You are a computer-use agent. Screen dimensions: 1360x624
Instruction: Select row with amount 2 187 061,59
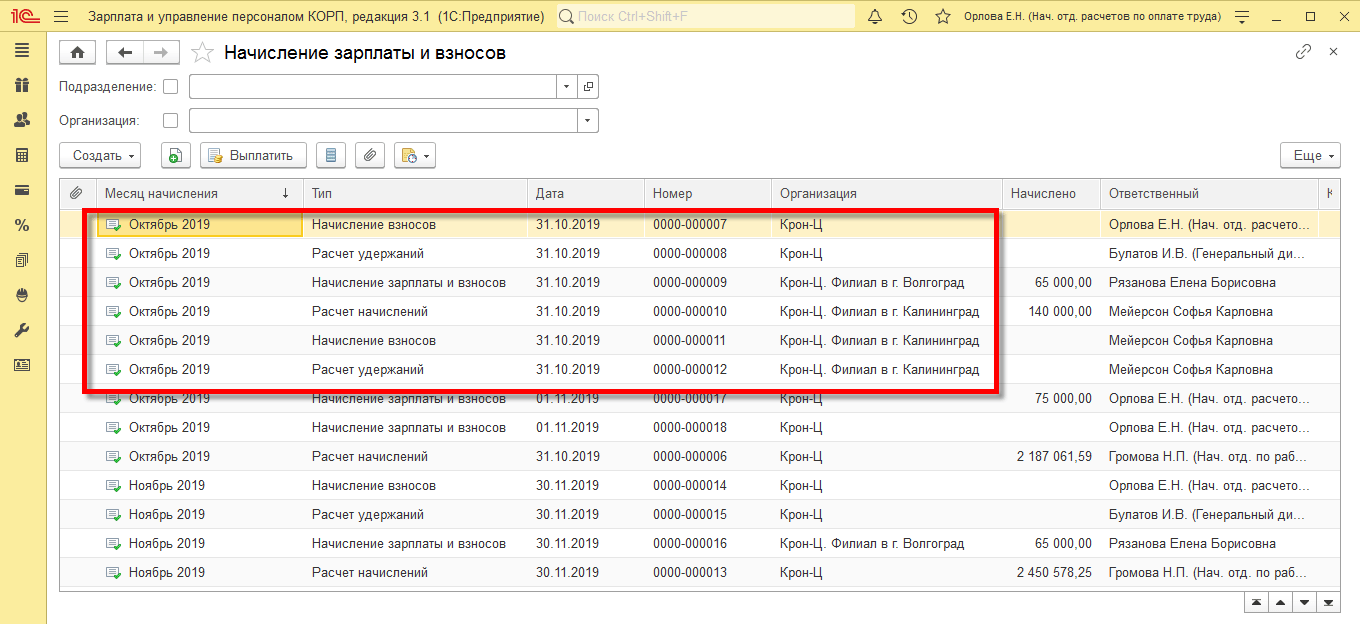[700, 457]
